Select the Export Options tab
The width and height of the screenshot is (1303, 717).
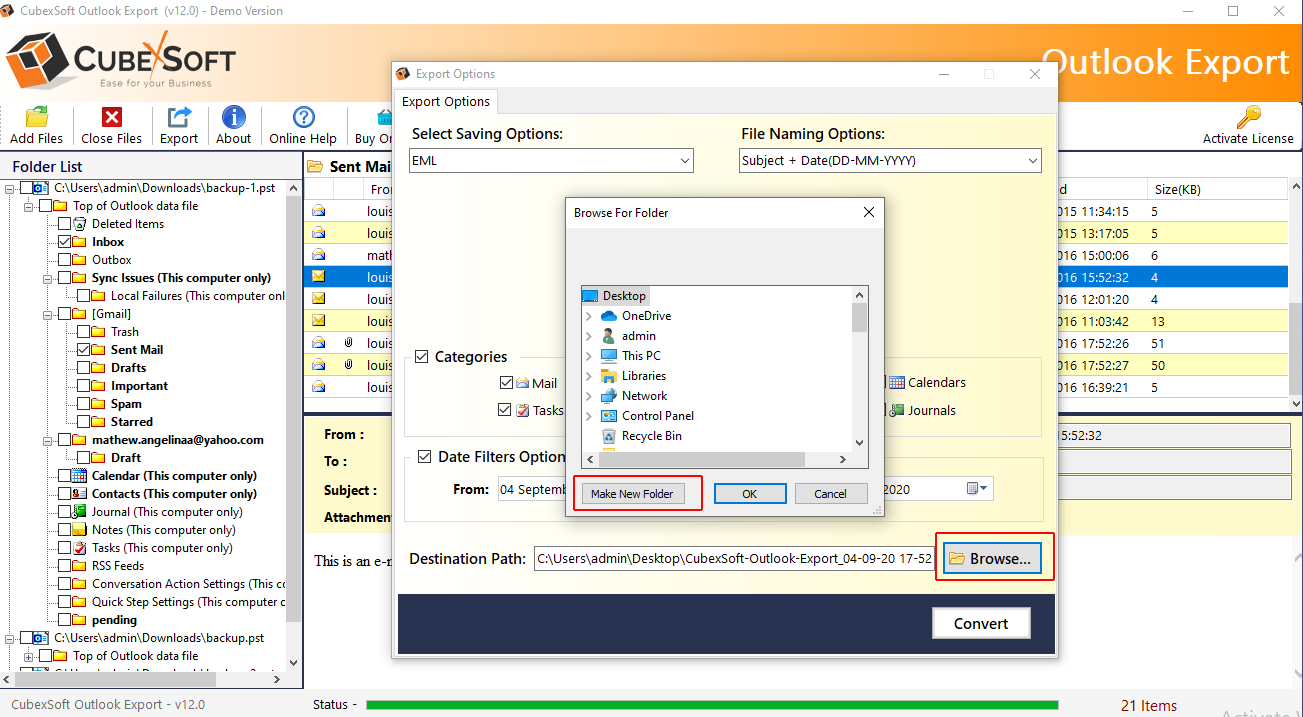445,102
